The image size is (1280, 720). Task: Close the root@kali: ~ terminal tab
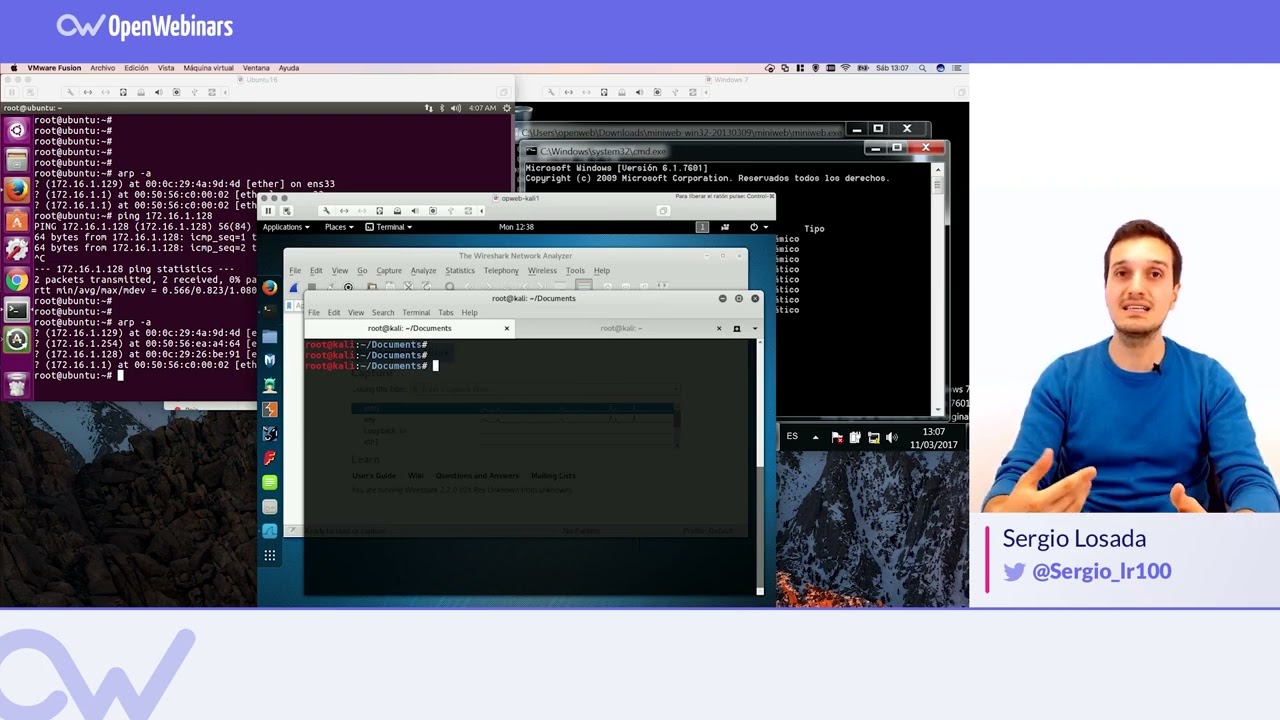tap(718, 328)
